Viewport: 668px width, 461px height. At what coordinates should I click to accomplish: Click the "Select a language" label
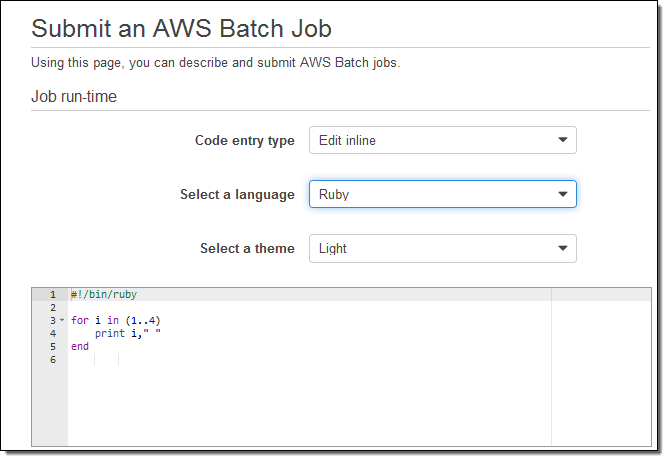click(x=237, y=194)
